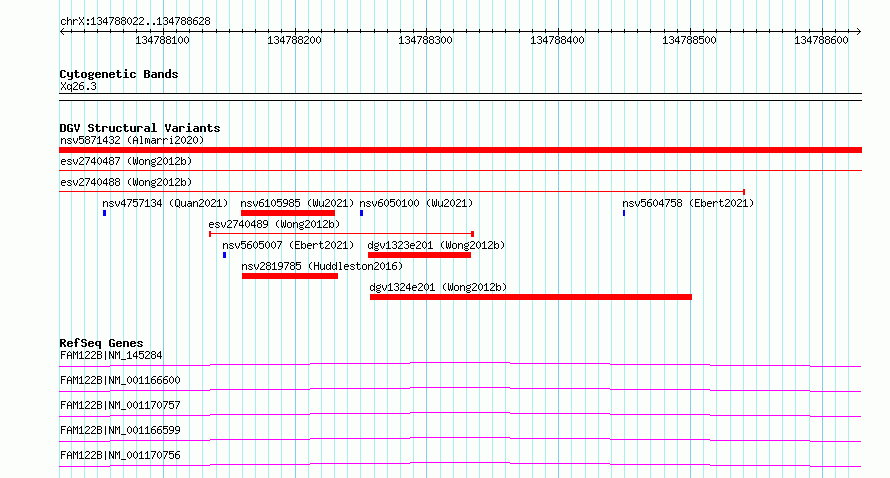Open FAM122B|NM_145284 transcript

(x=111, y=355)
